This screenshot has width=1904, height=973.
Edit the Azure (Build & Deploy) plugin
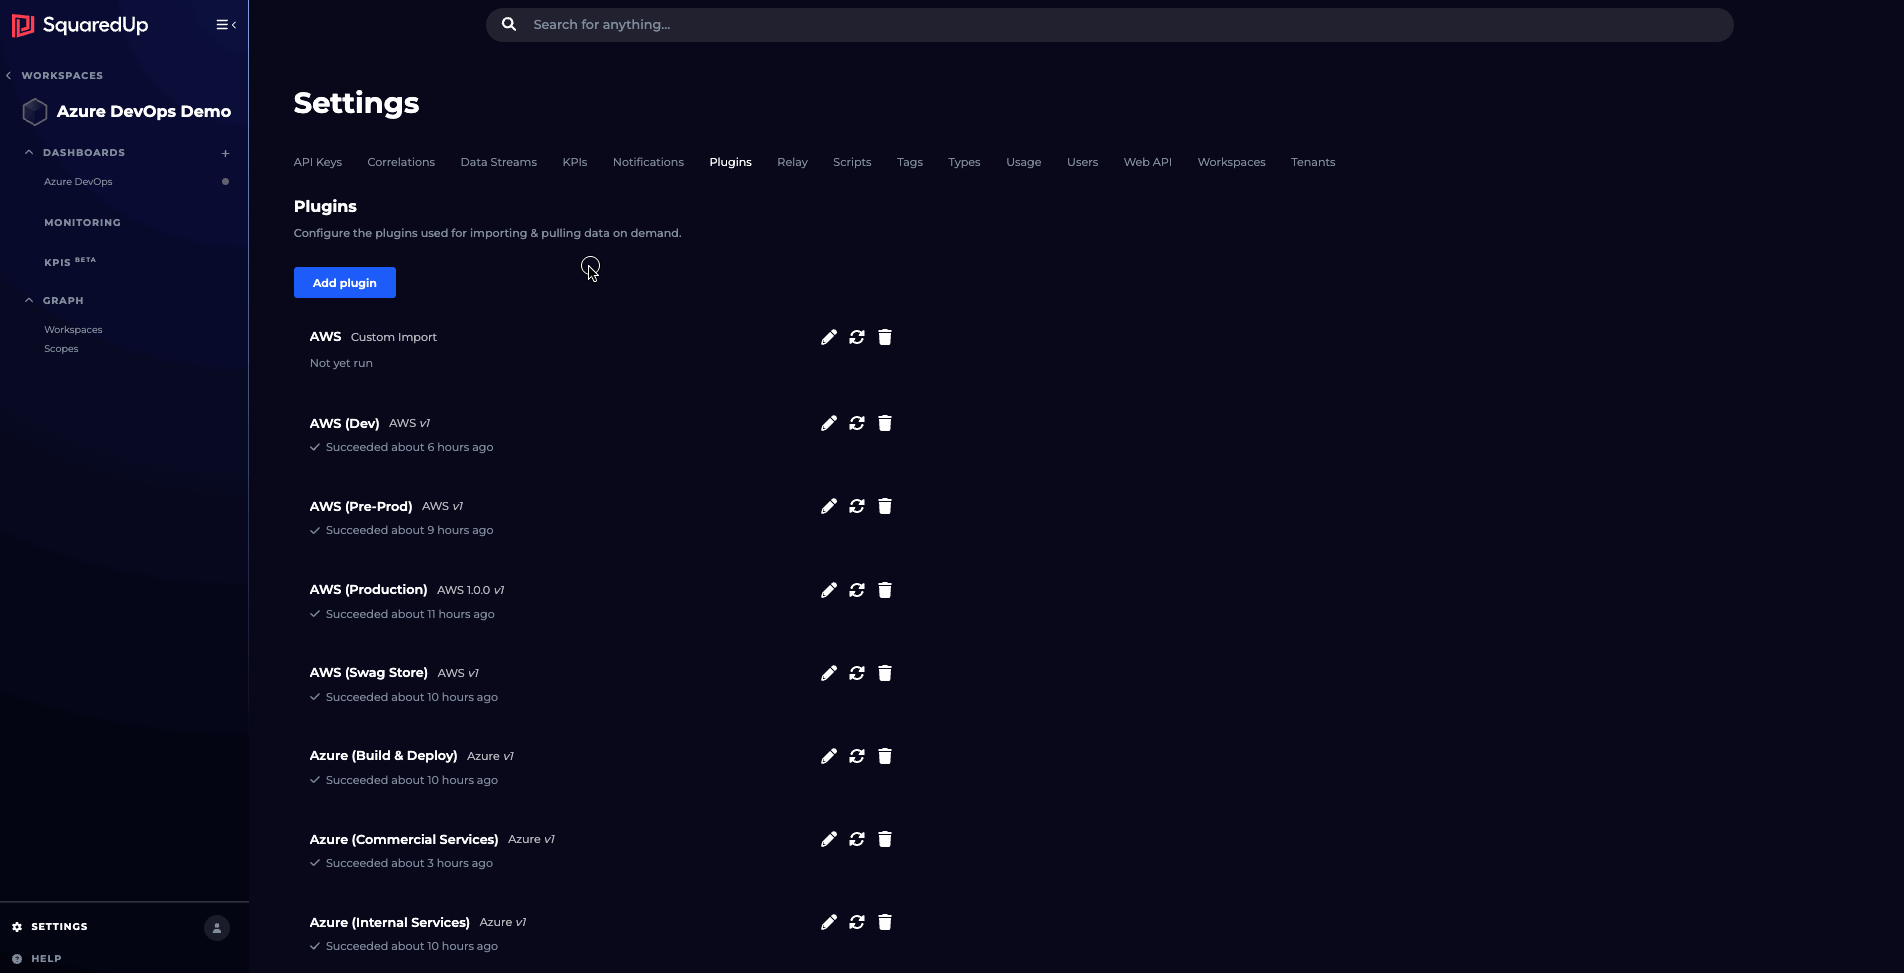(x=828, y=756)
